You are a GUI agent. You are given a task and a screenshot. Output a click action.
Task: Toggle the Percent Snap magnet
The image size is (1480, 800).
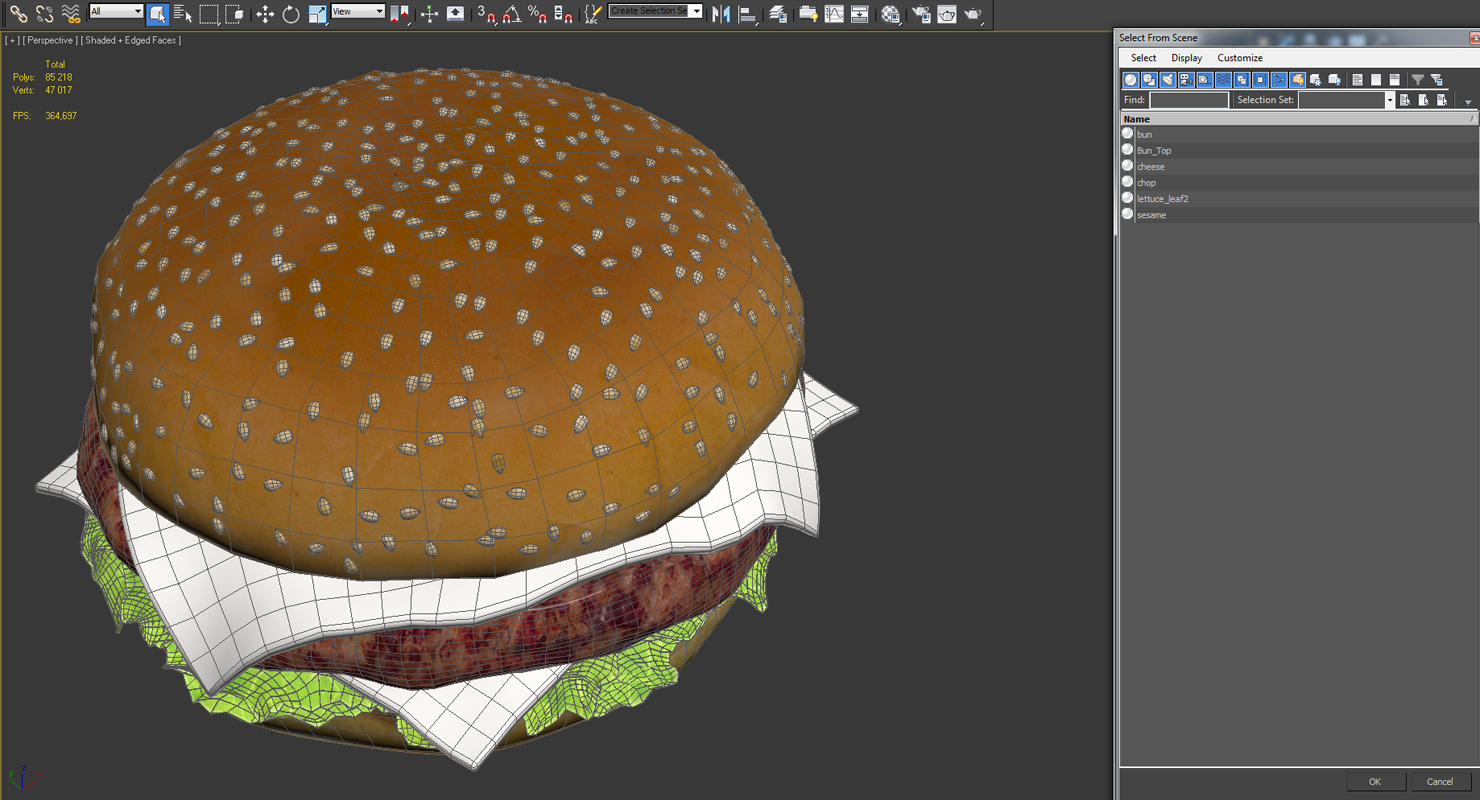[538, 14]
